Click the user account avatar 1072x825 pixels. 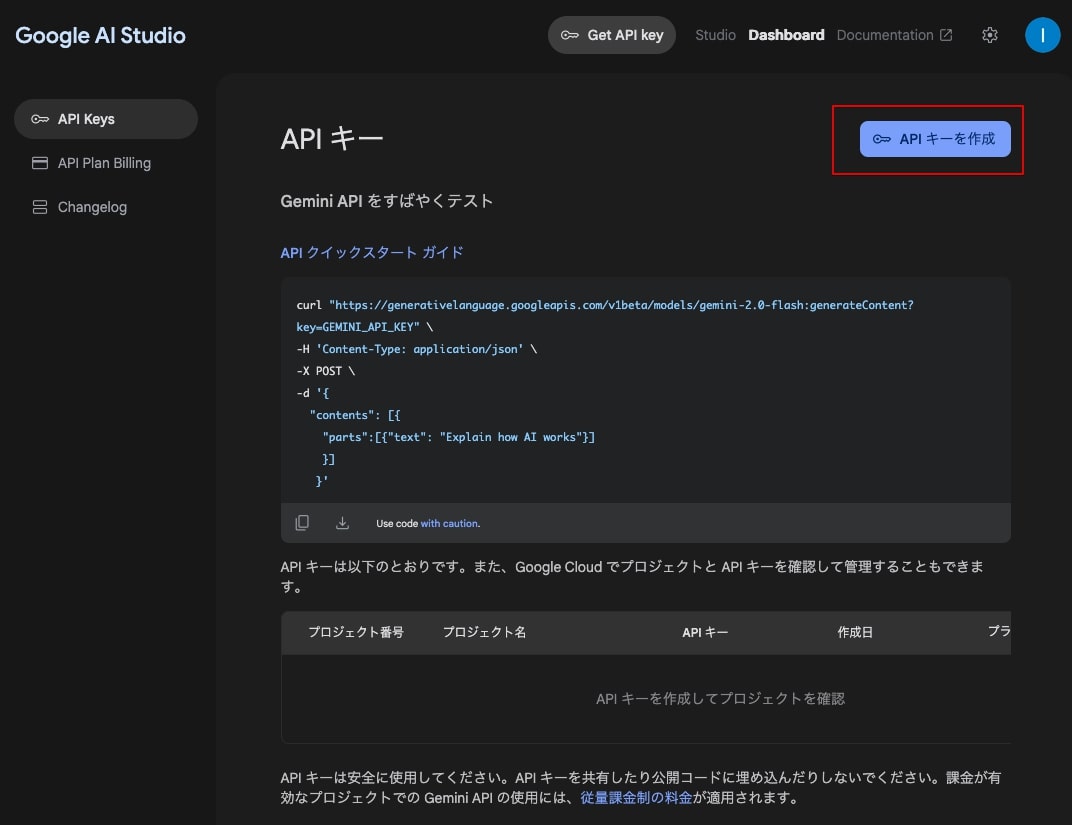1042,35
